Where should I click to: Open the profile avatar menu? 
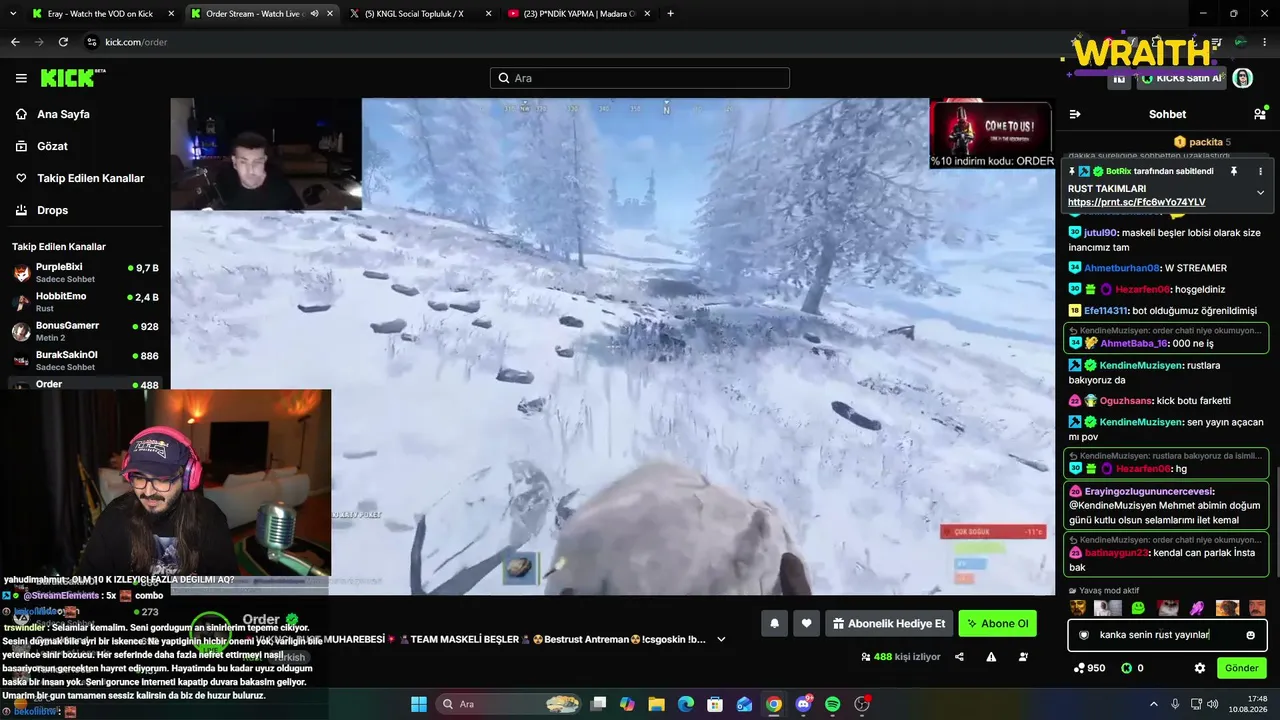pos(1243,78)
